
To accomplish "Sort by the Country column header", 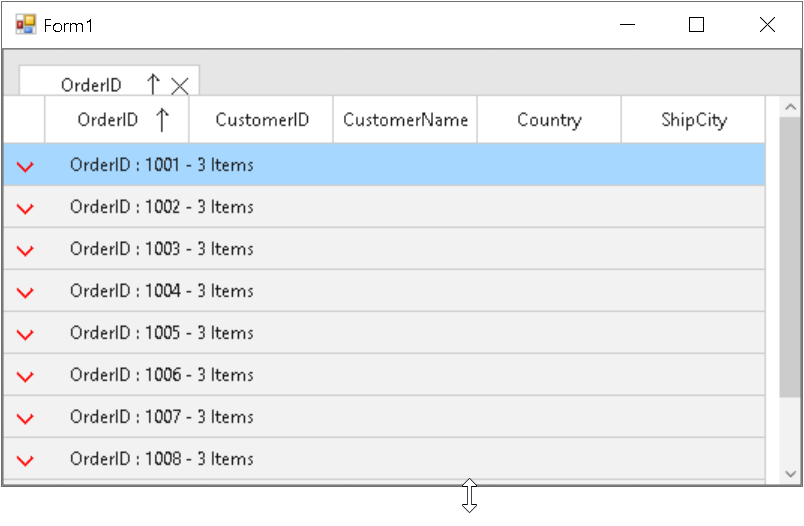I will pos(549,119).
